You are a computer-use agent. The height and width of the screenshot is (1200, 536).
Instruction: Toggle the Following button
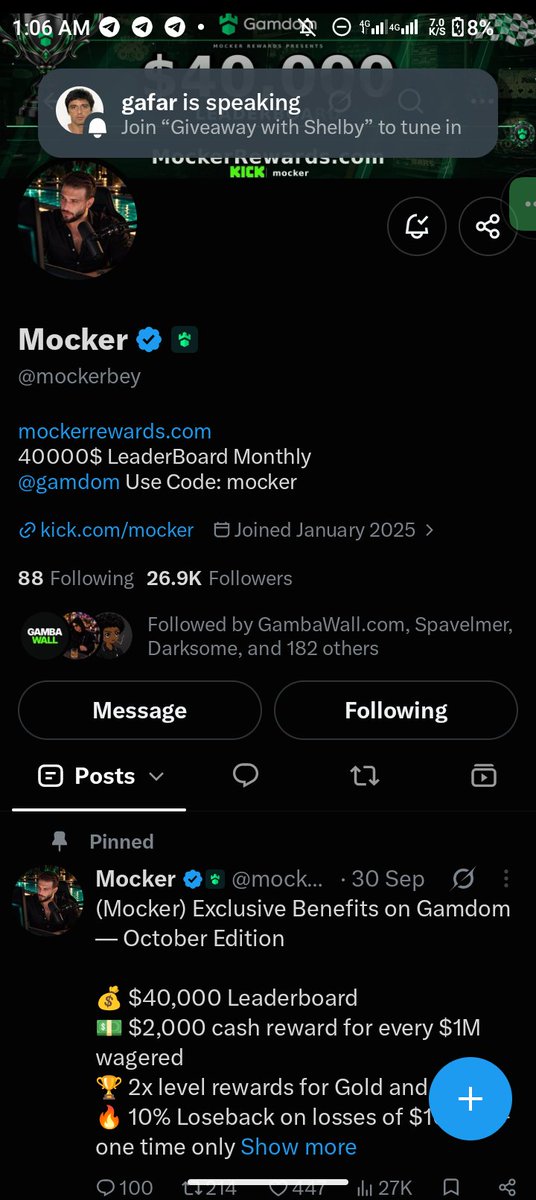click(396, 710)
